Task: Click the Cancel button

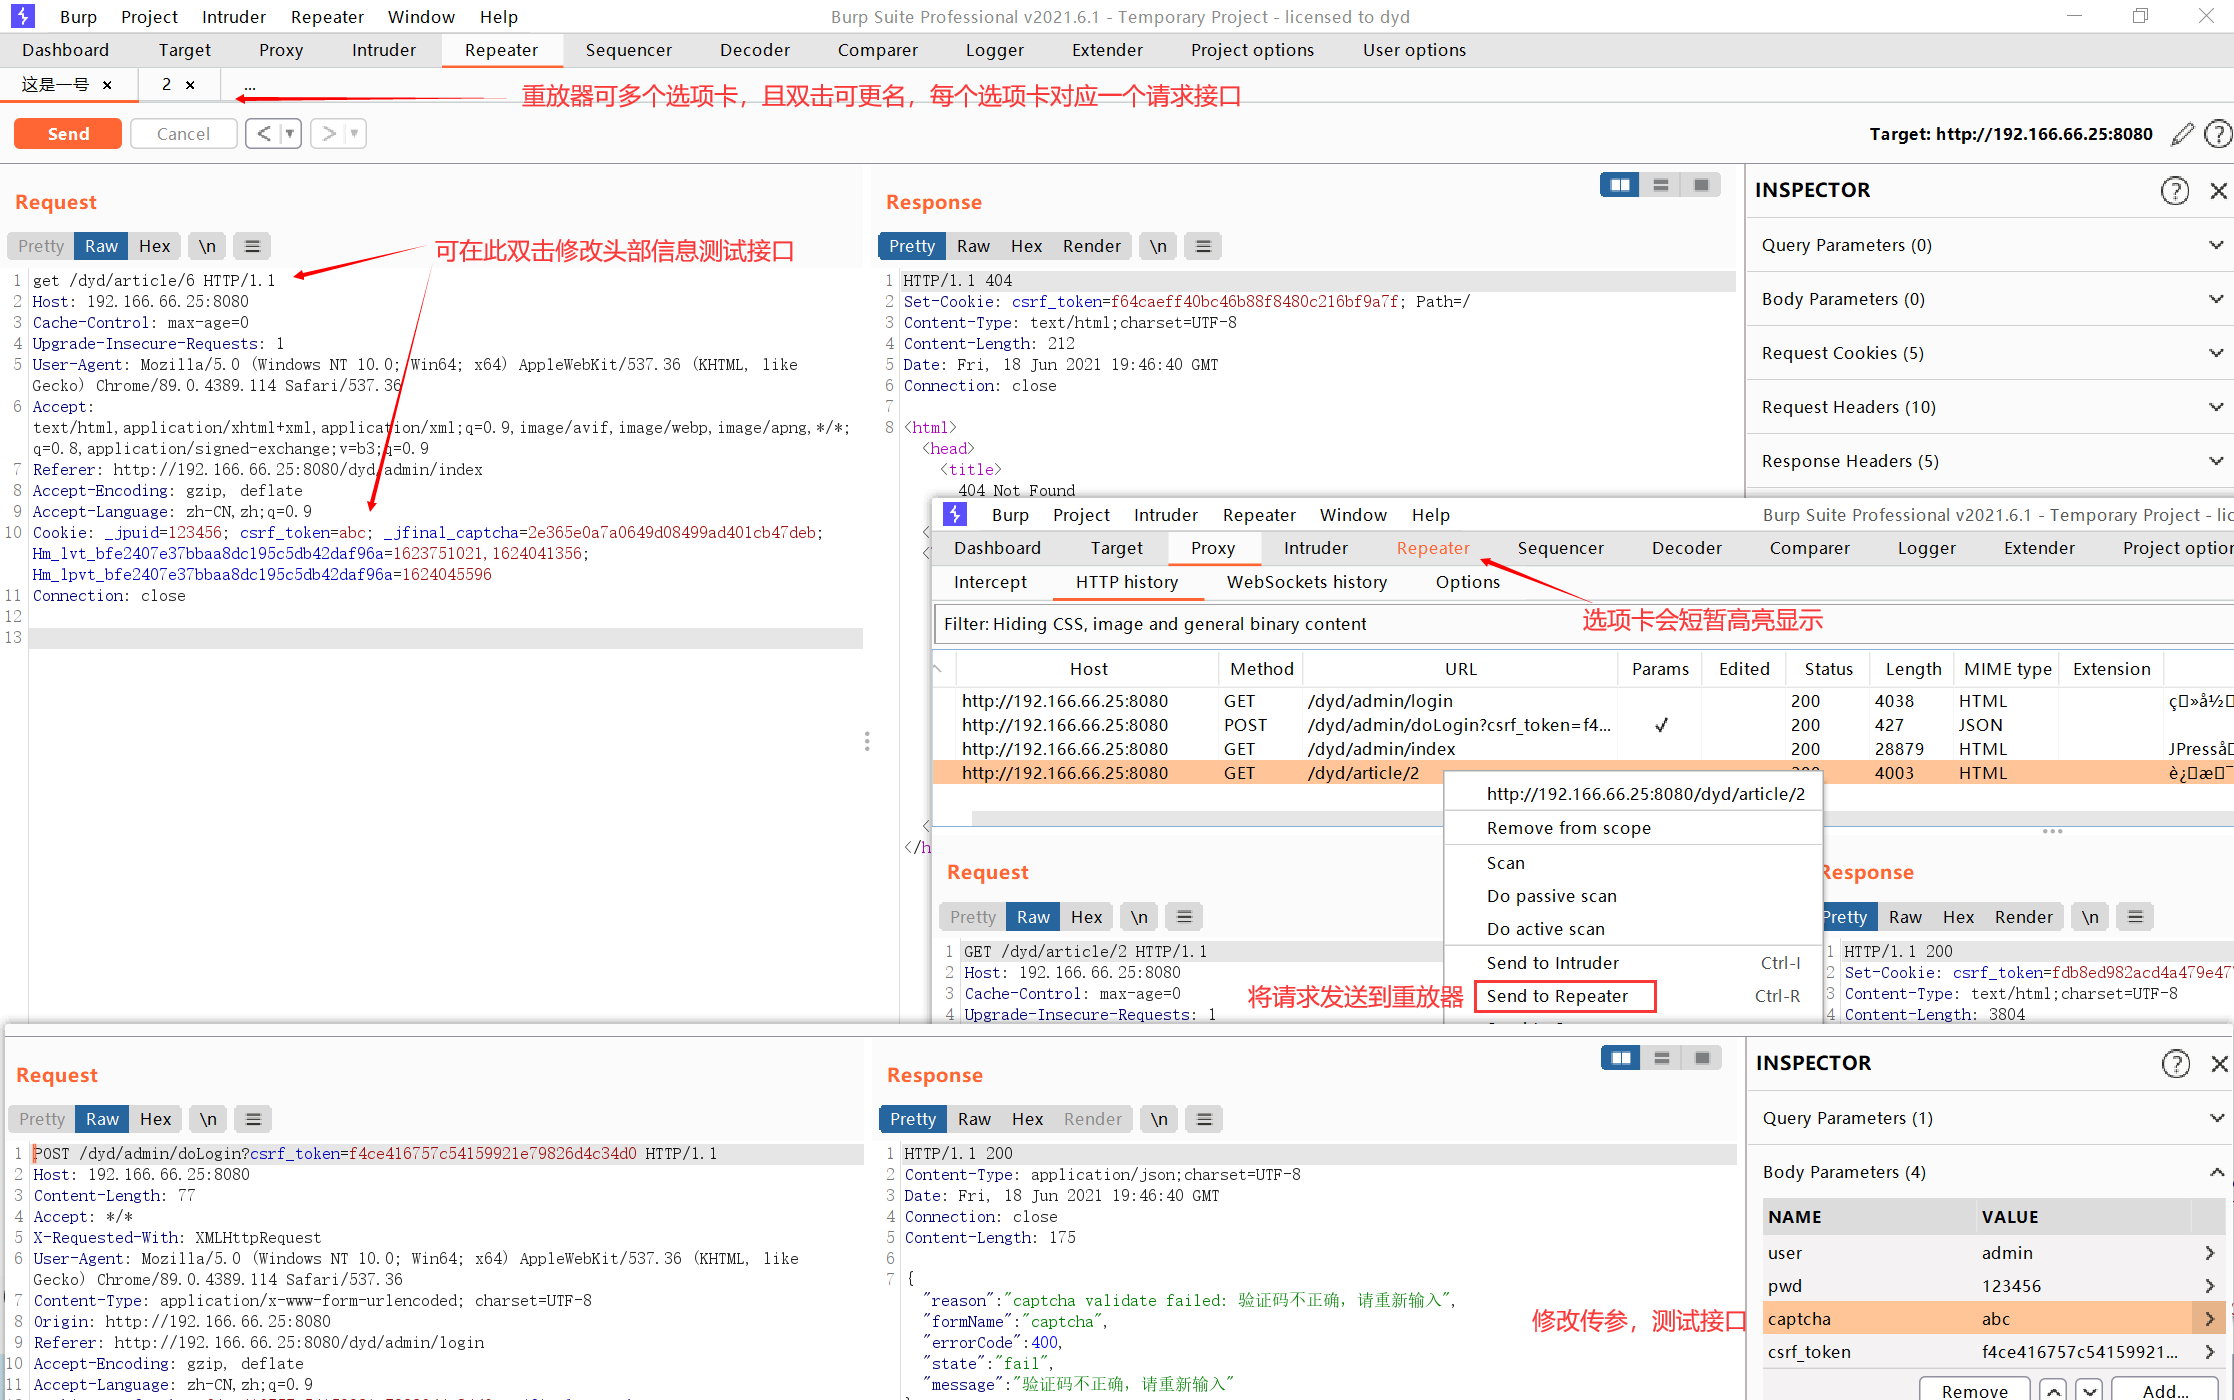Action: coord(183,134)
